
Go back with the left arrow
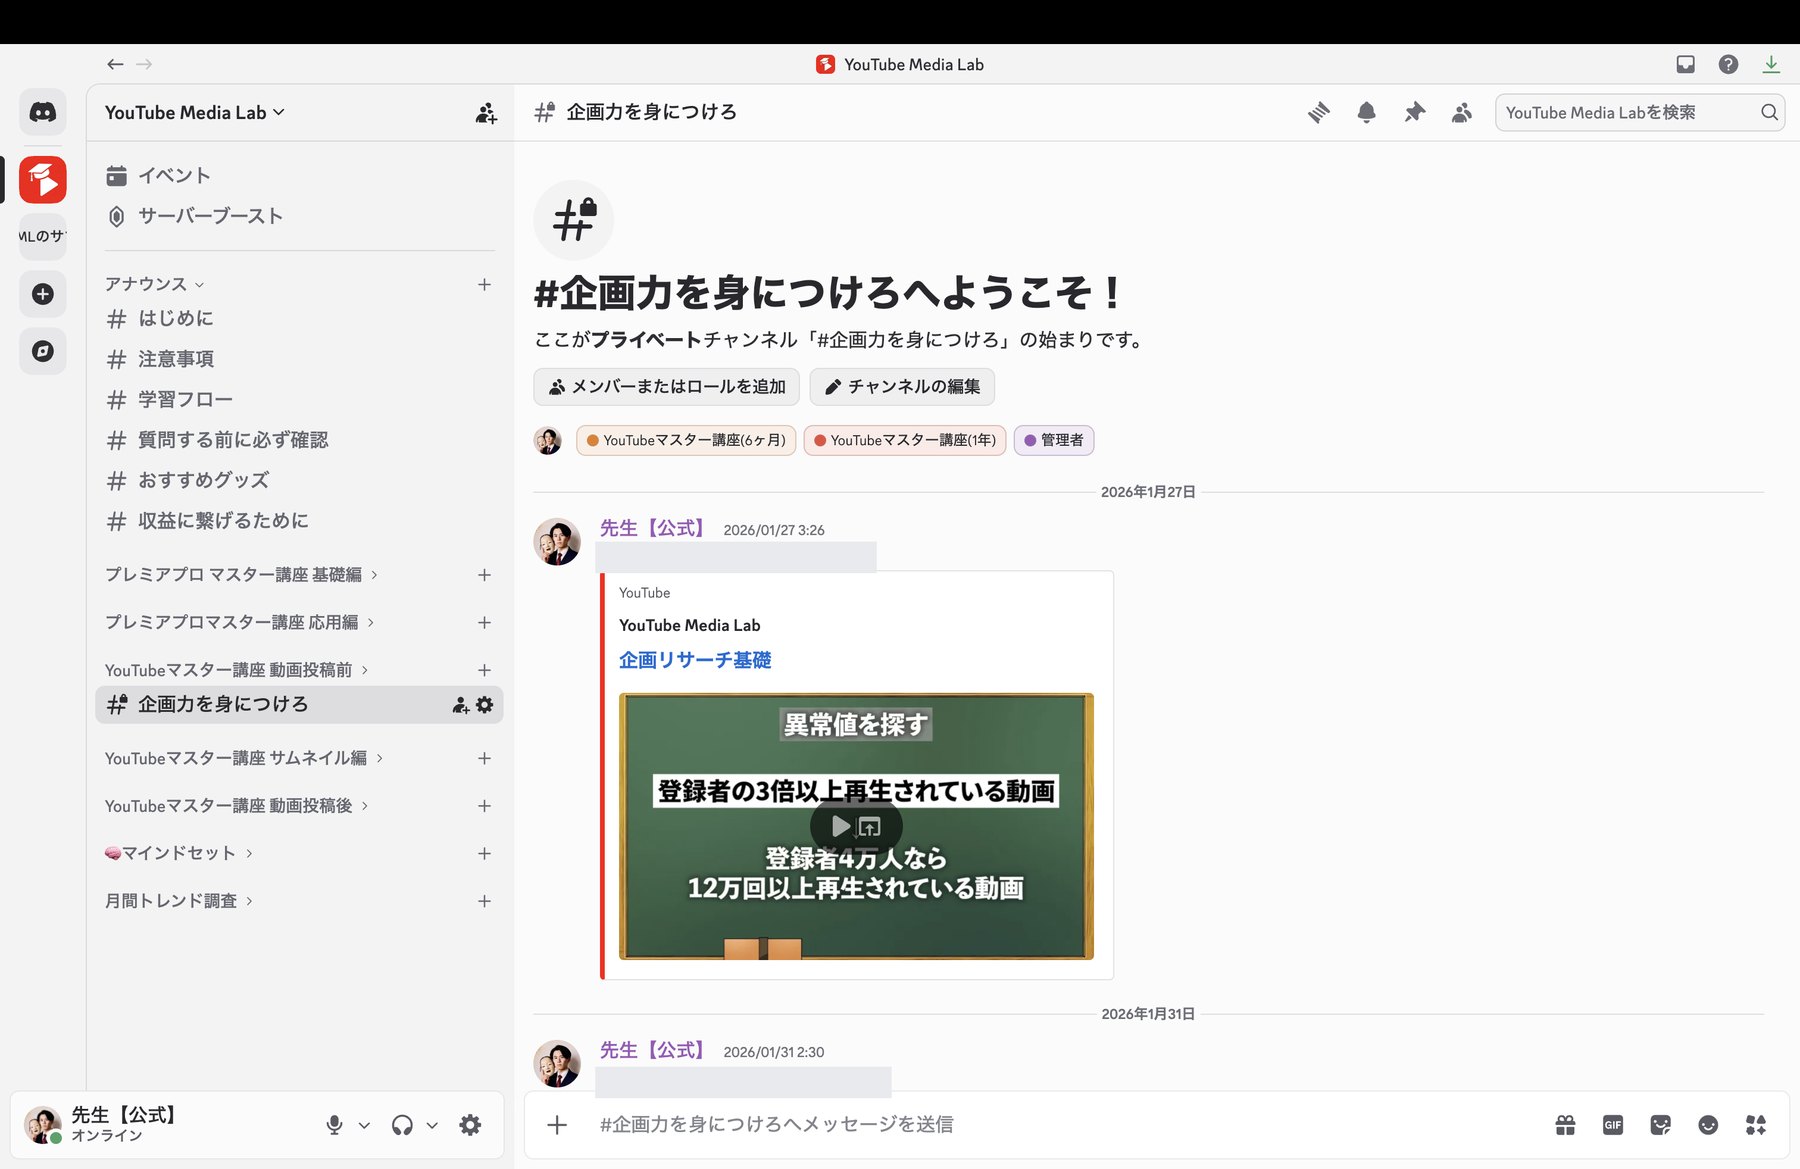[x=115, y=64]
